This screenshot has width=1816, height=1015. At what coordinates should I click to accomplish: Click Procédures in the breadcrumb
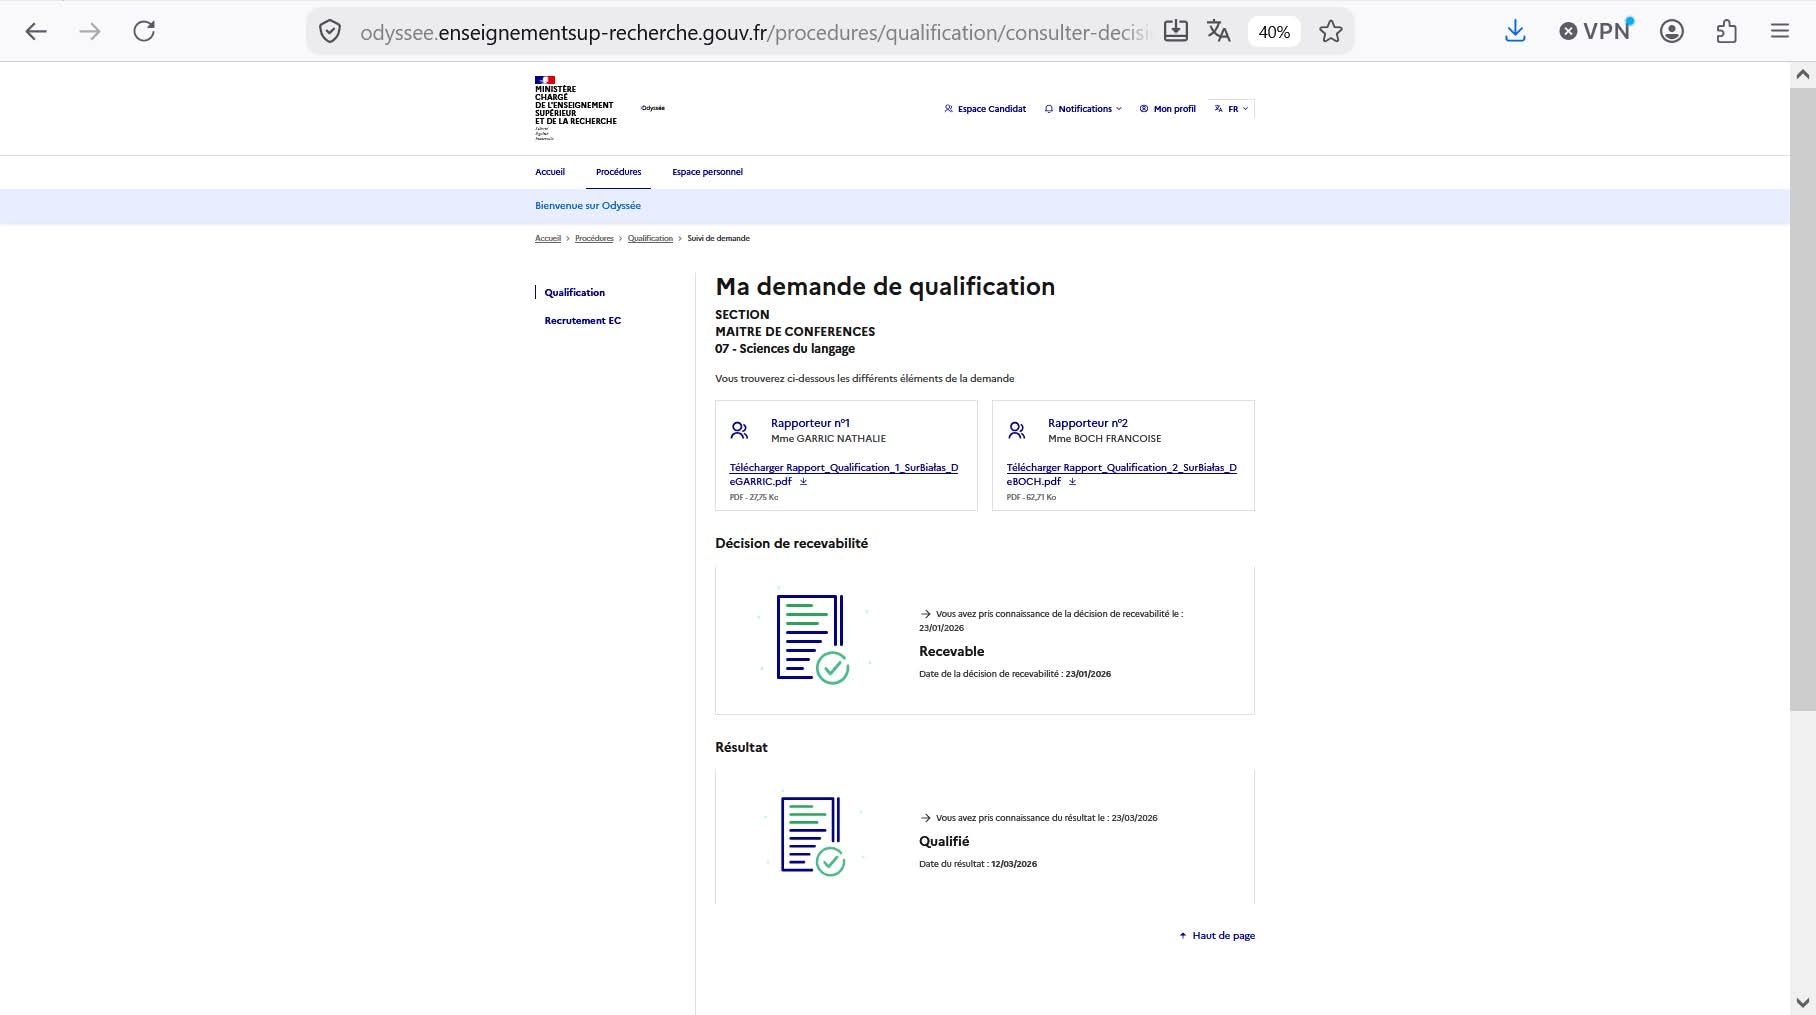pyautogui.click(x=594, y=238)
